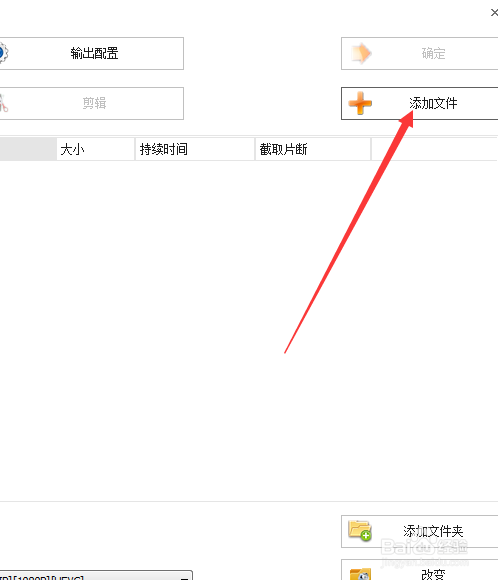Click the 改变 change folder button

[x=420, y=571]
